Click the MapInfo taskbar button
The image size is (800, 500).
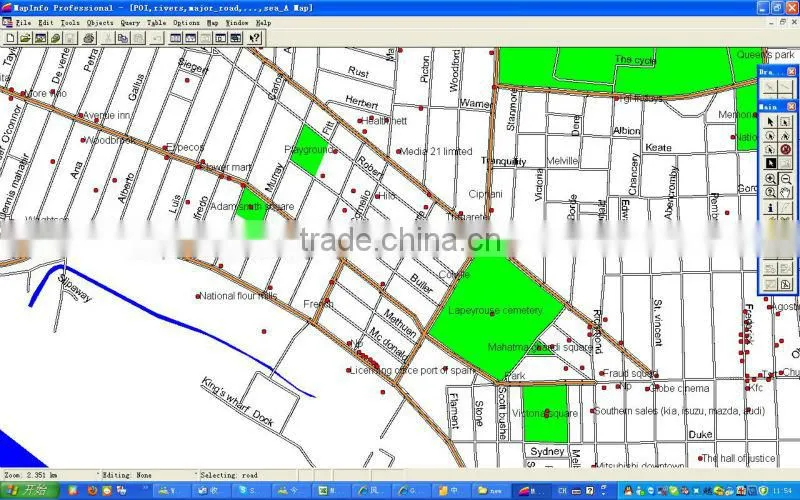point(531,491)
